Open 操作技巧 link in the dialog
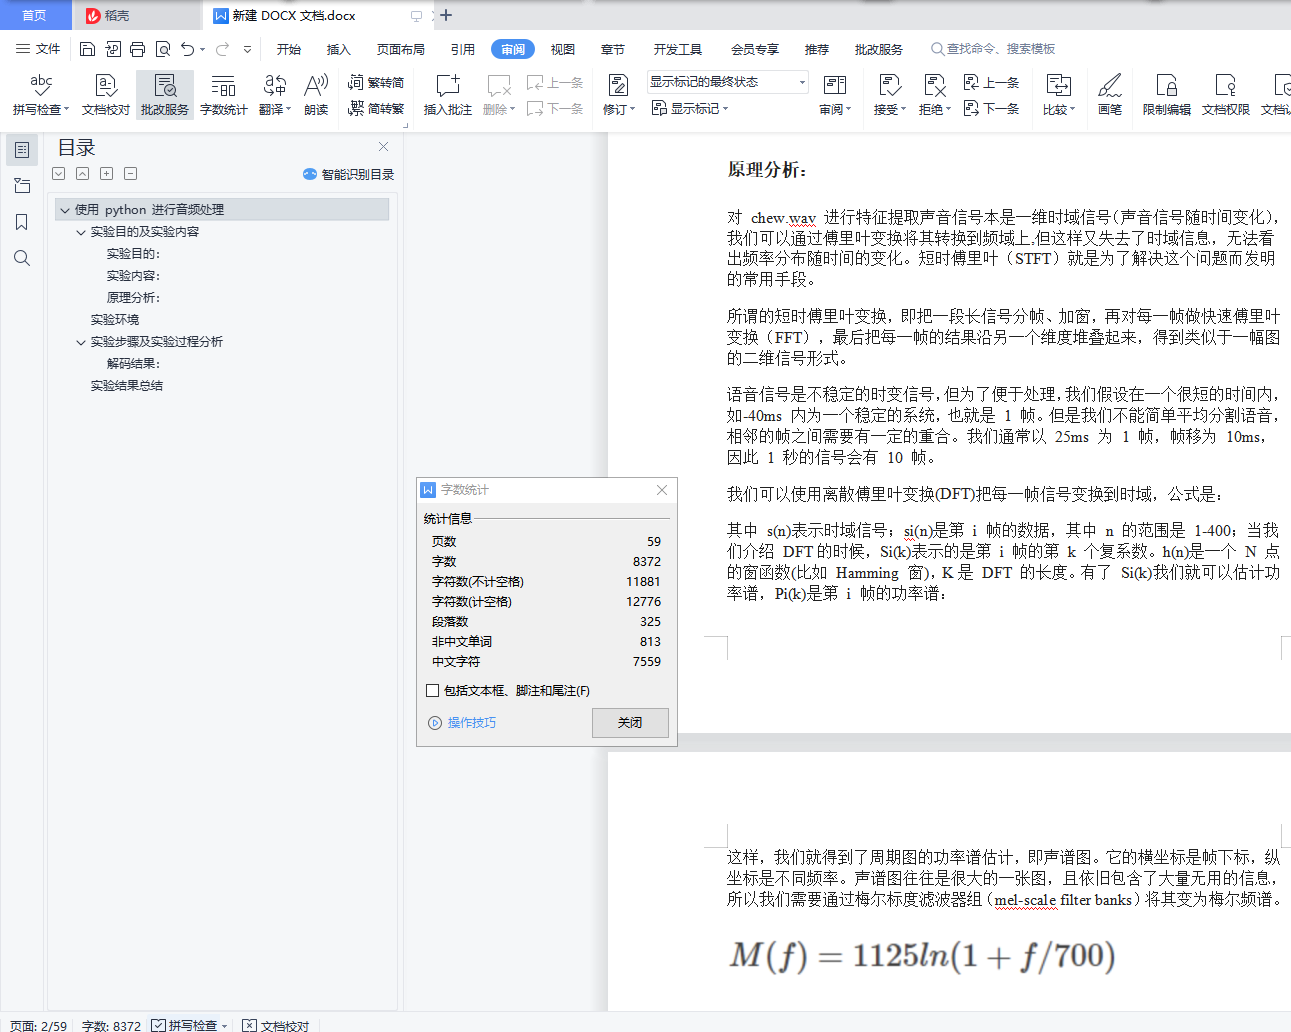 pyautogui.click(x=462, y=723)
